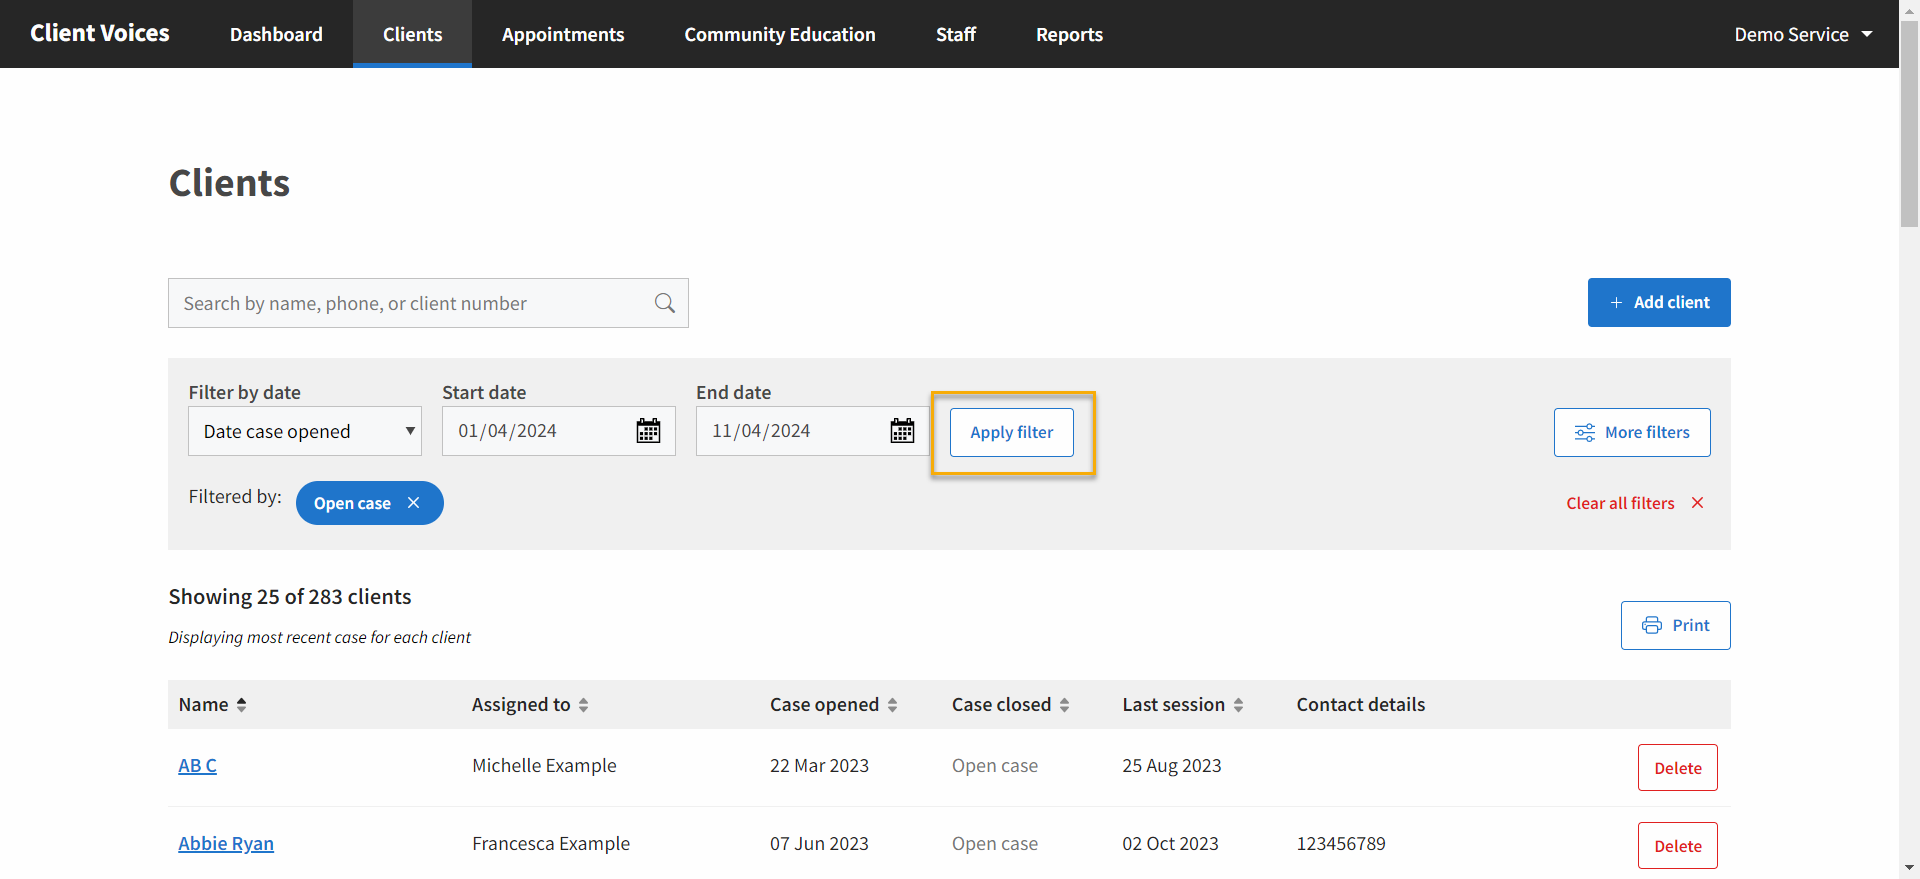This screenshot has height=879, width=1920.
Task: Select the date 22 Mar 2023
Action: tap(819, 765)
